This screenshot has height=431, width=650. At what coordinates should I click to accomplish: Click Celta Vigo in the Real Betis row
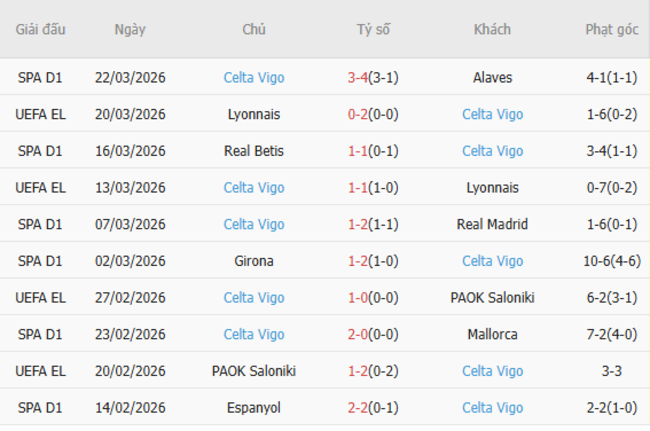(x=492, y=151)
